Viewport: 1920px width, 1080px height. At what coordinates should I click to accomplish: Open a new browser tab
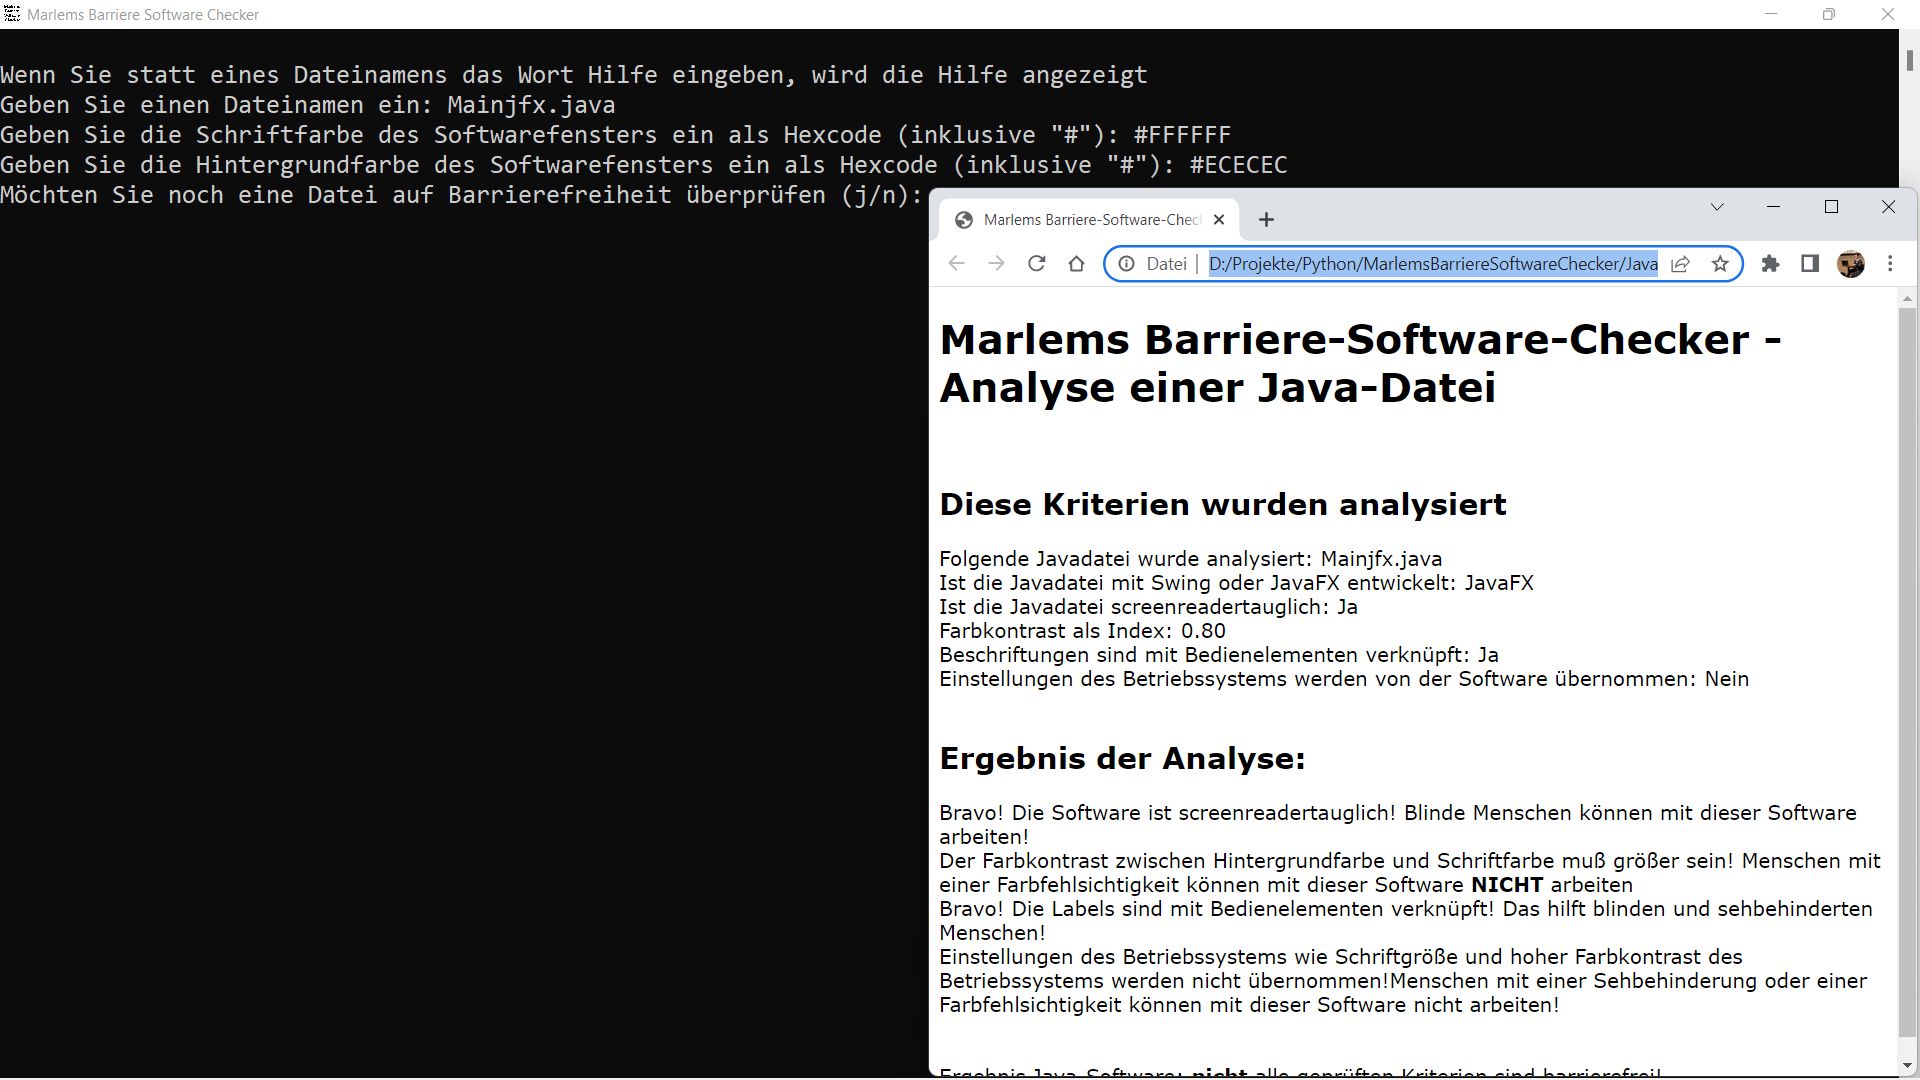(x=1266, y=219)
